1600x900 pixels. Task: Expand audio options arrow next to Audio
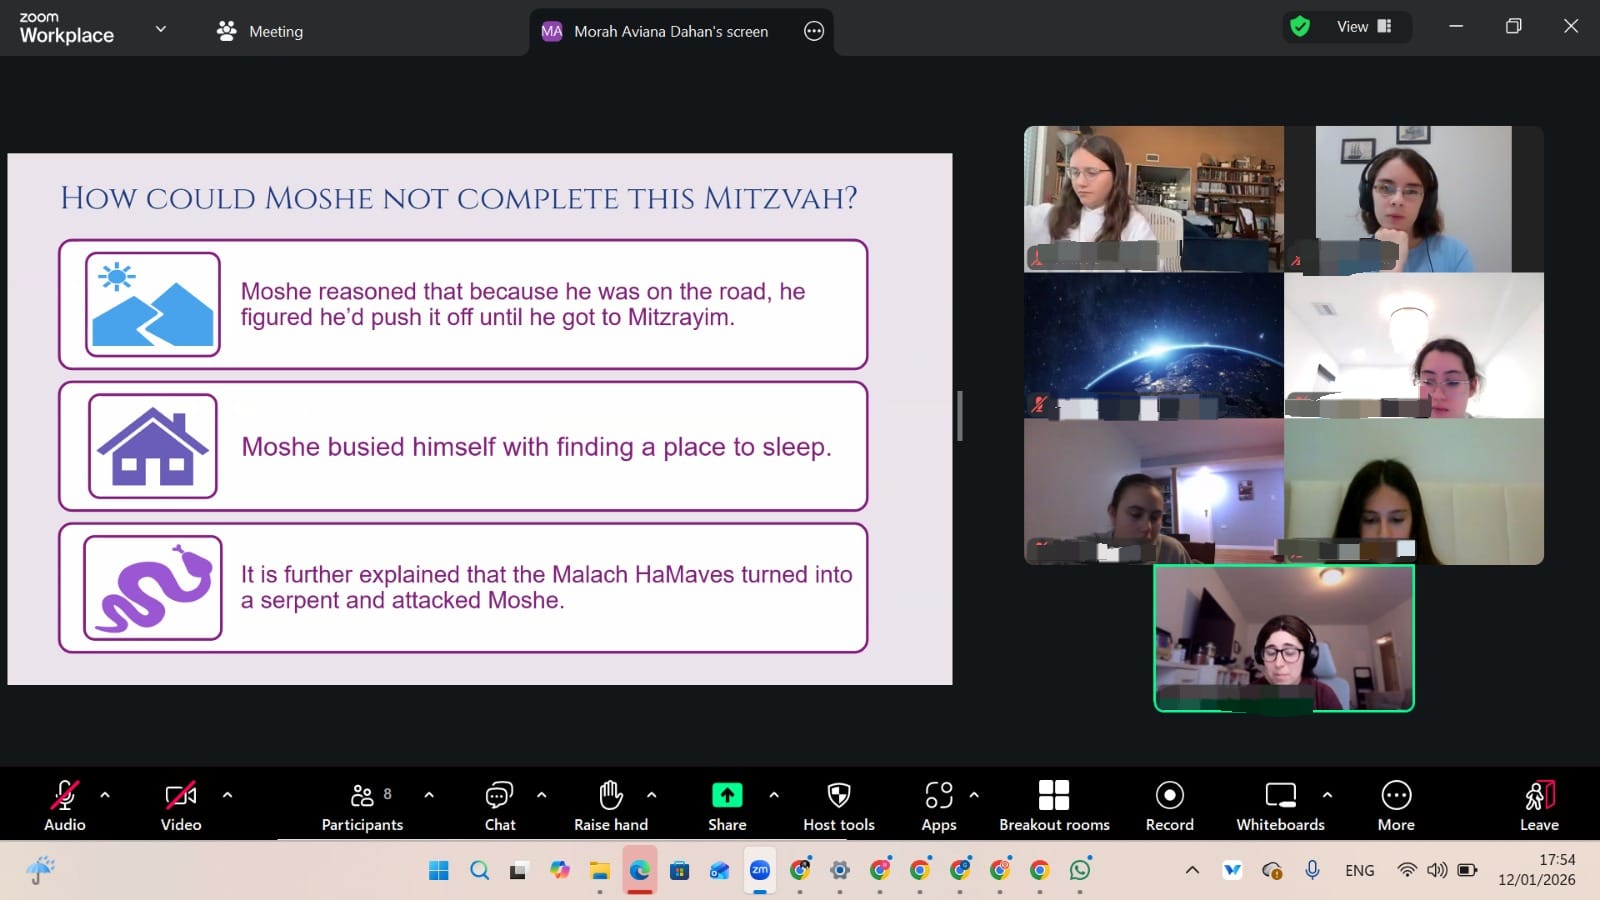point(105,795)
